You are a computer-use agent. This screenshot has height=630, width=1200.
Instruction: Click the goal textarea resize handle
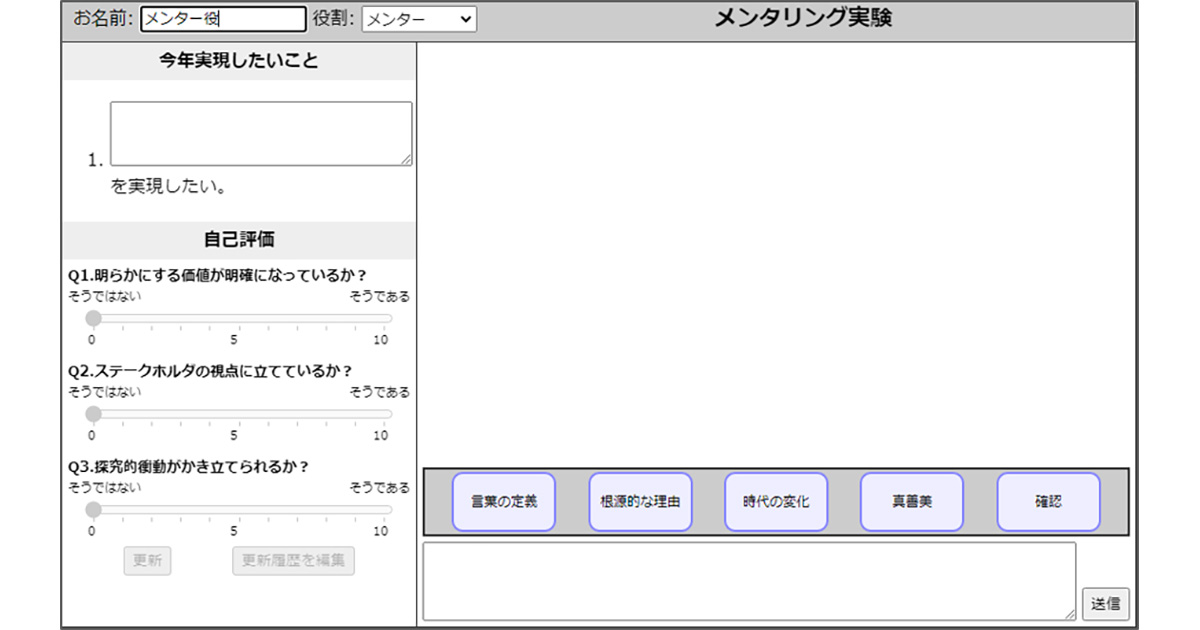[408, 160]
